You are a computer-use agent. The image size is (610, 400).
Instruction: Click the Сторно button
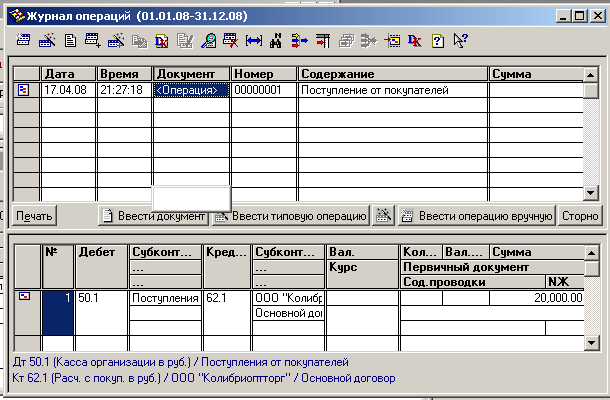coord(580,216)
